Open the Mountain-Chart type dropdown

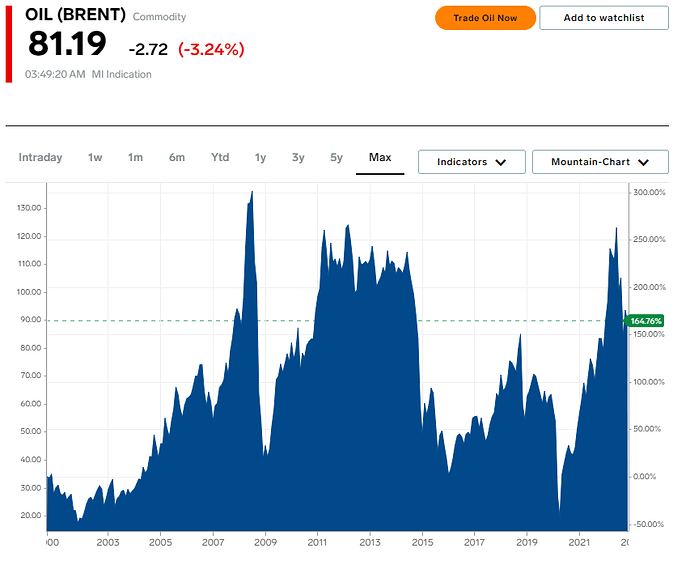[x=600, y=162]
